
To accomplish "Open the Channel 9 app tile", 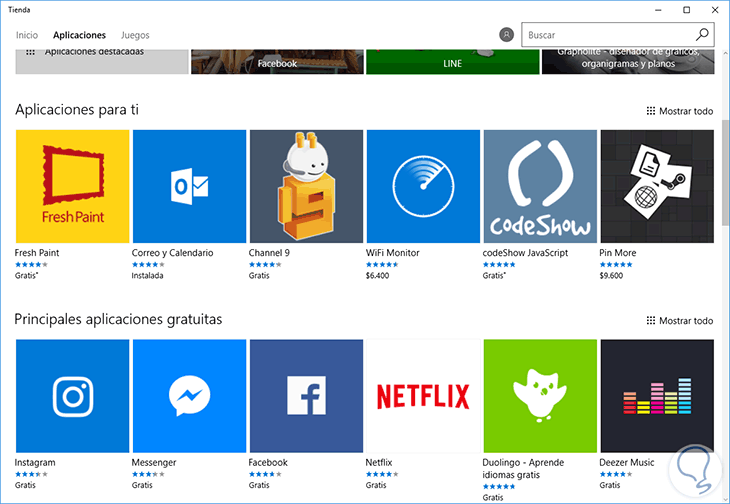I will tap(306, 186).
